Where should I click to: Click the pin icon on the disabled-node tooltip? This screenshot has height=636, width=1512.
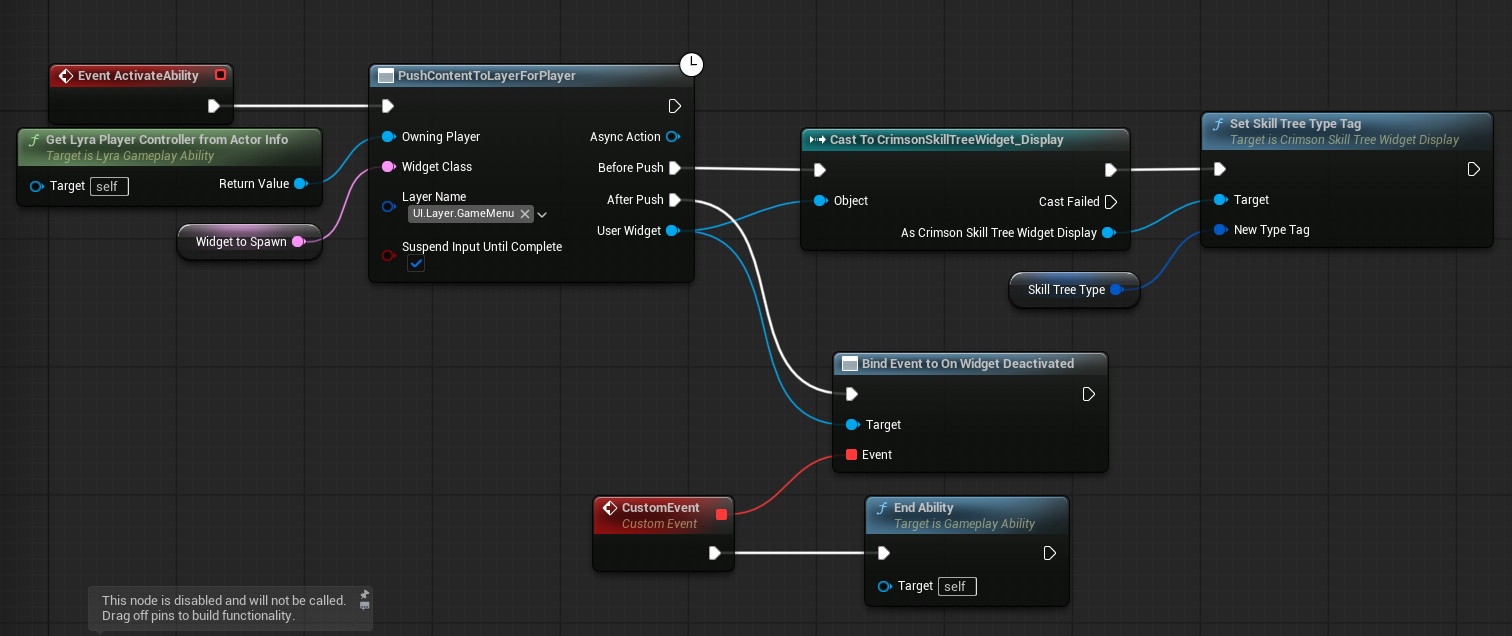[x=364, y=594]
